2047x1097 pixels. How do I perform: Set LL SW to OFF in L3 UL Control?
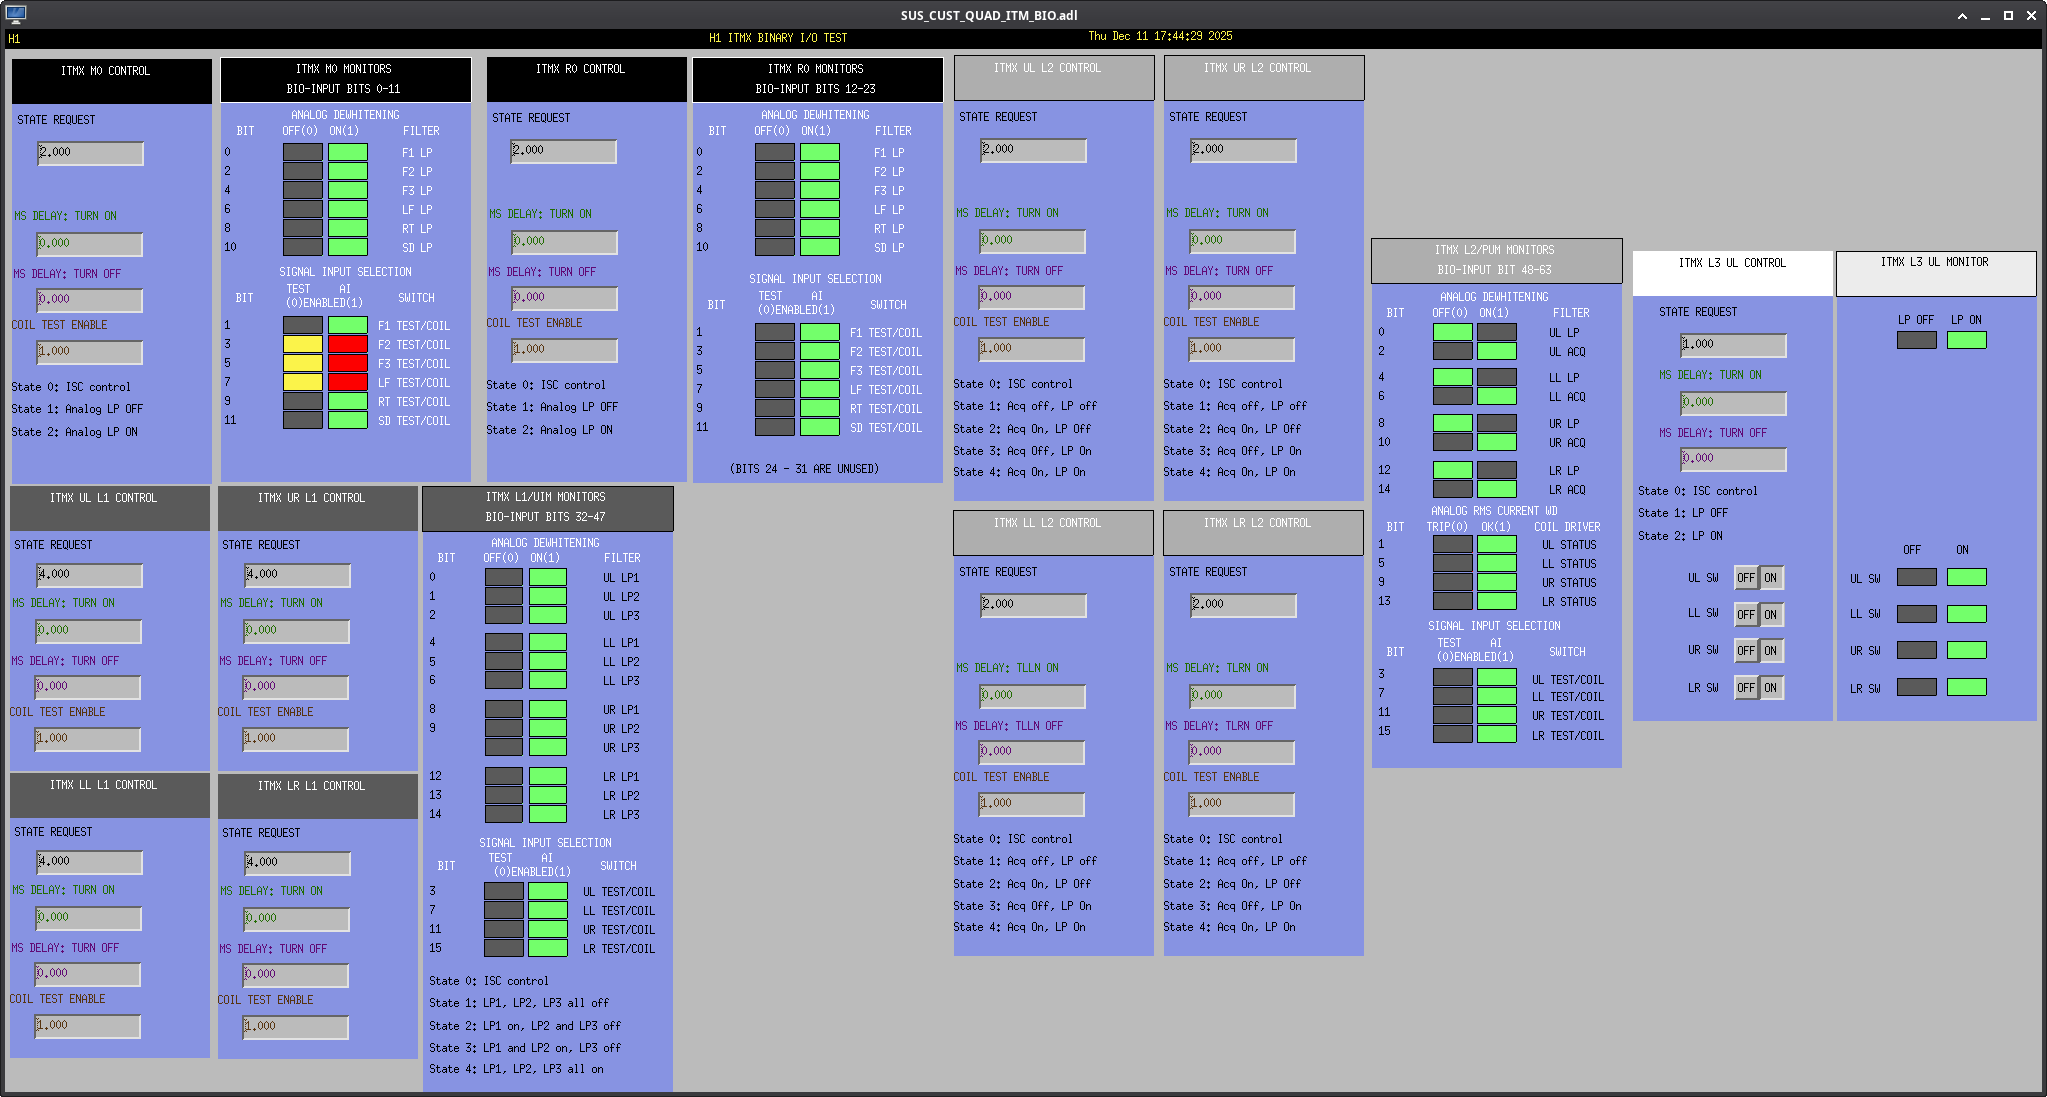pos(1745,615)
